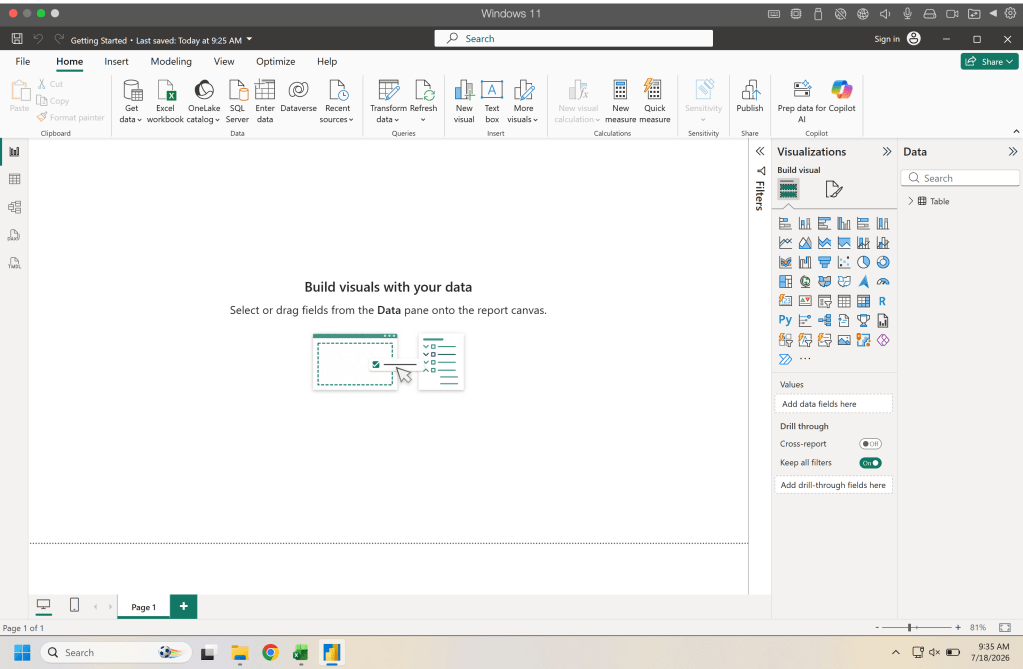Switch to the Modeling ribbon tab
The height and width of the screenshot is (669, 1023).
171,61
